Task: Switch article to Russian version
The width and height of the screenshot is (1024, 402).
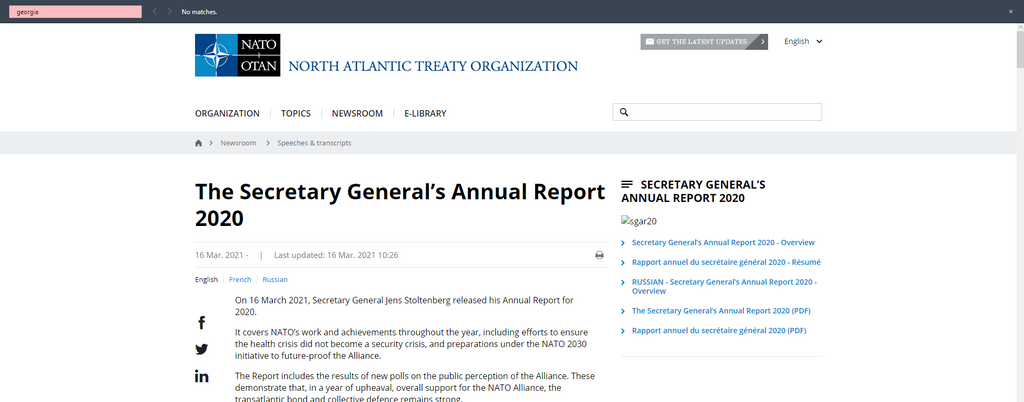Action: (275, 279)
